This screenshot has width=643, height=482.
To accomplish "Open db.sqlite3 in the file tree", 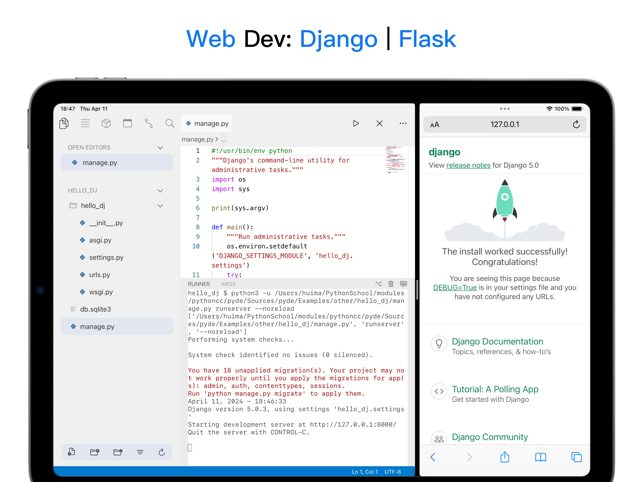I will point(117,309).
